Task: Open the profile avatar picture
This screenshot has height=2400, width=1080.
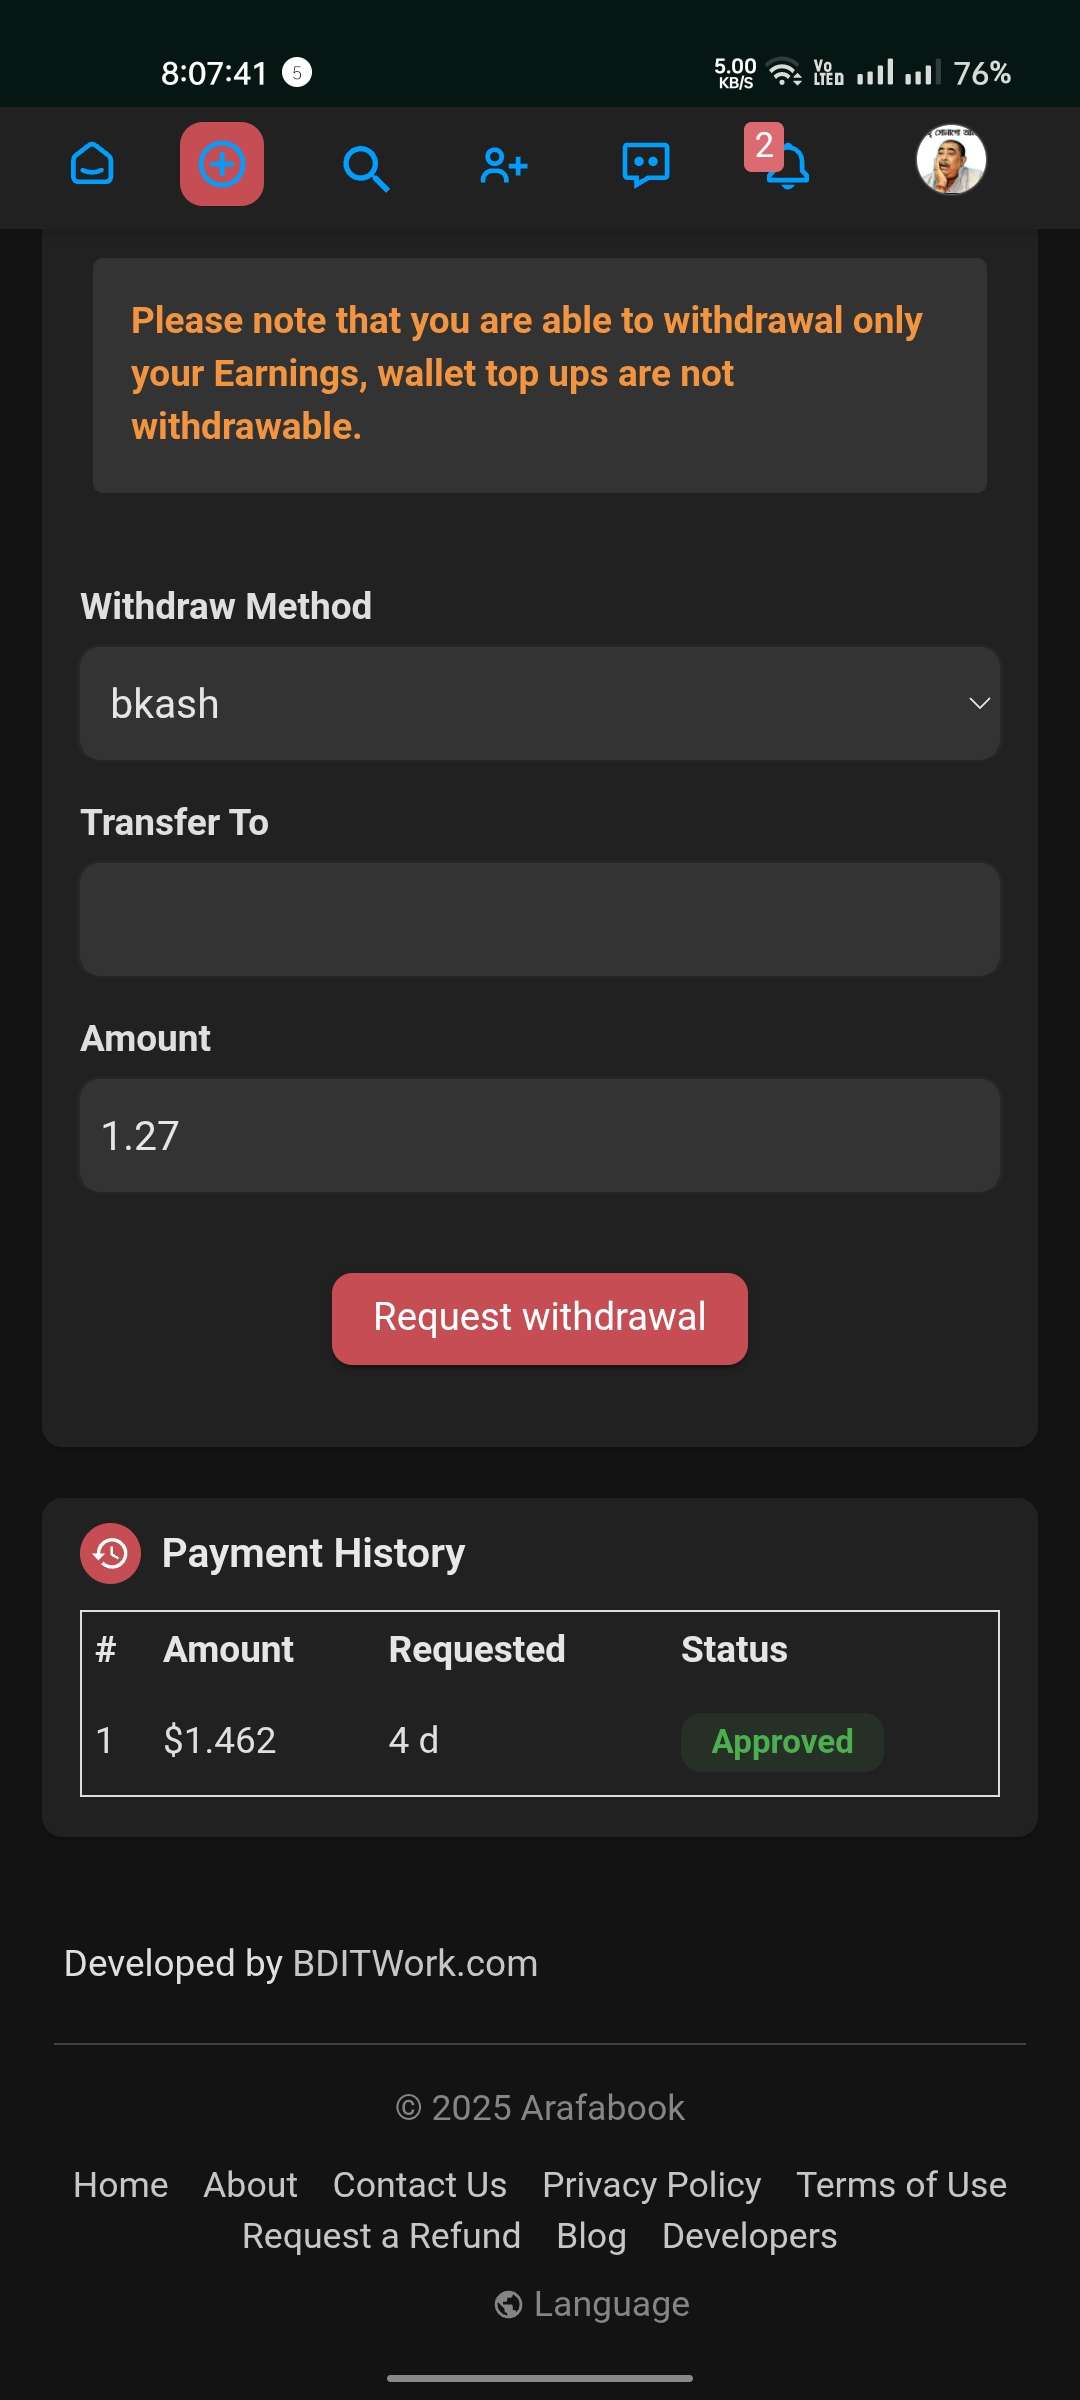Action: pos(951,160)
